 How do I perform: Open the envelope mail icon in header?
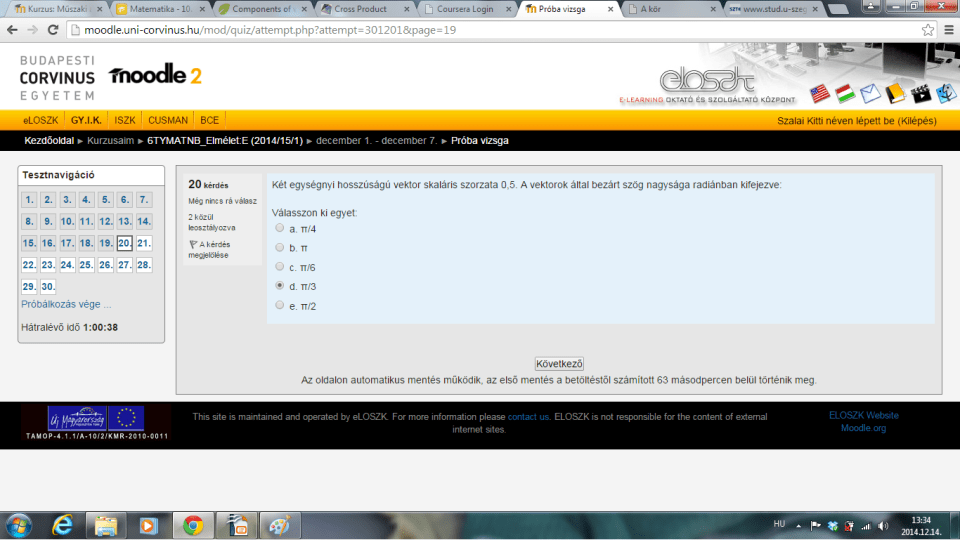pos(870,94)
